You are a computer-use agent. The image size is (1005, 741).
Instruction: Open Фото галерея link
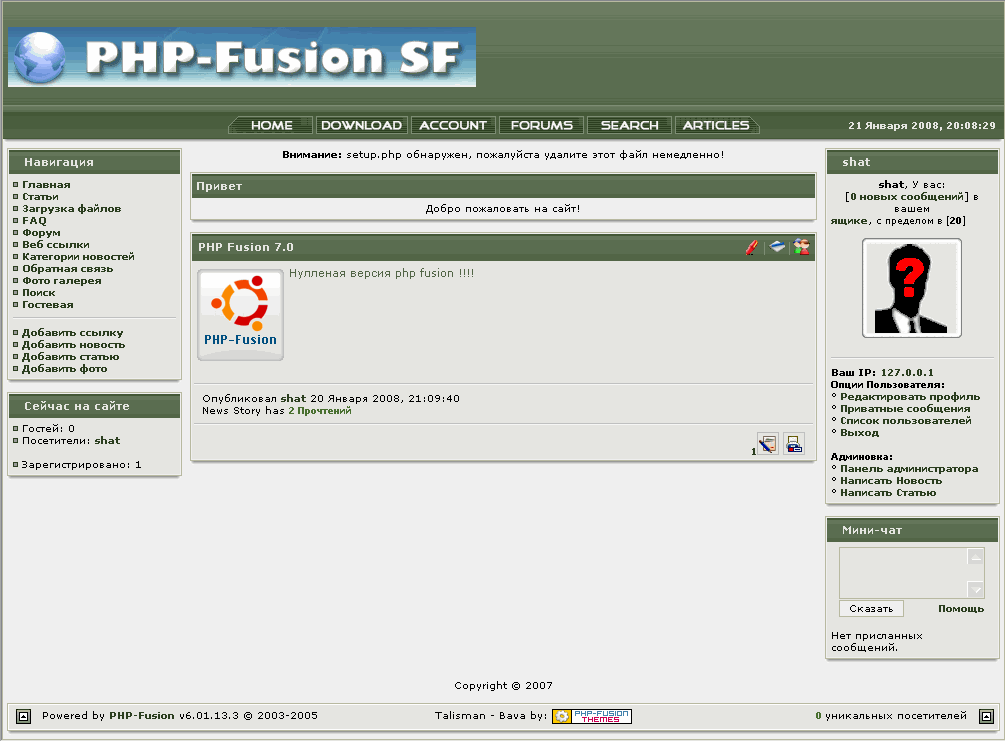[62, 281]
